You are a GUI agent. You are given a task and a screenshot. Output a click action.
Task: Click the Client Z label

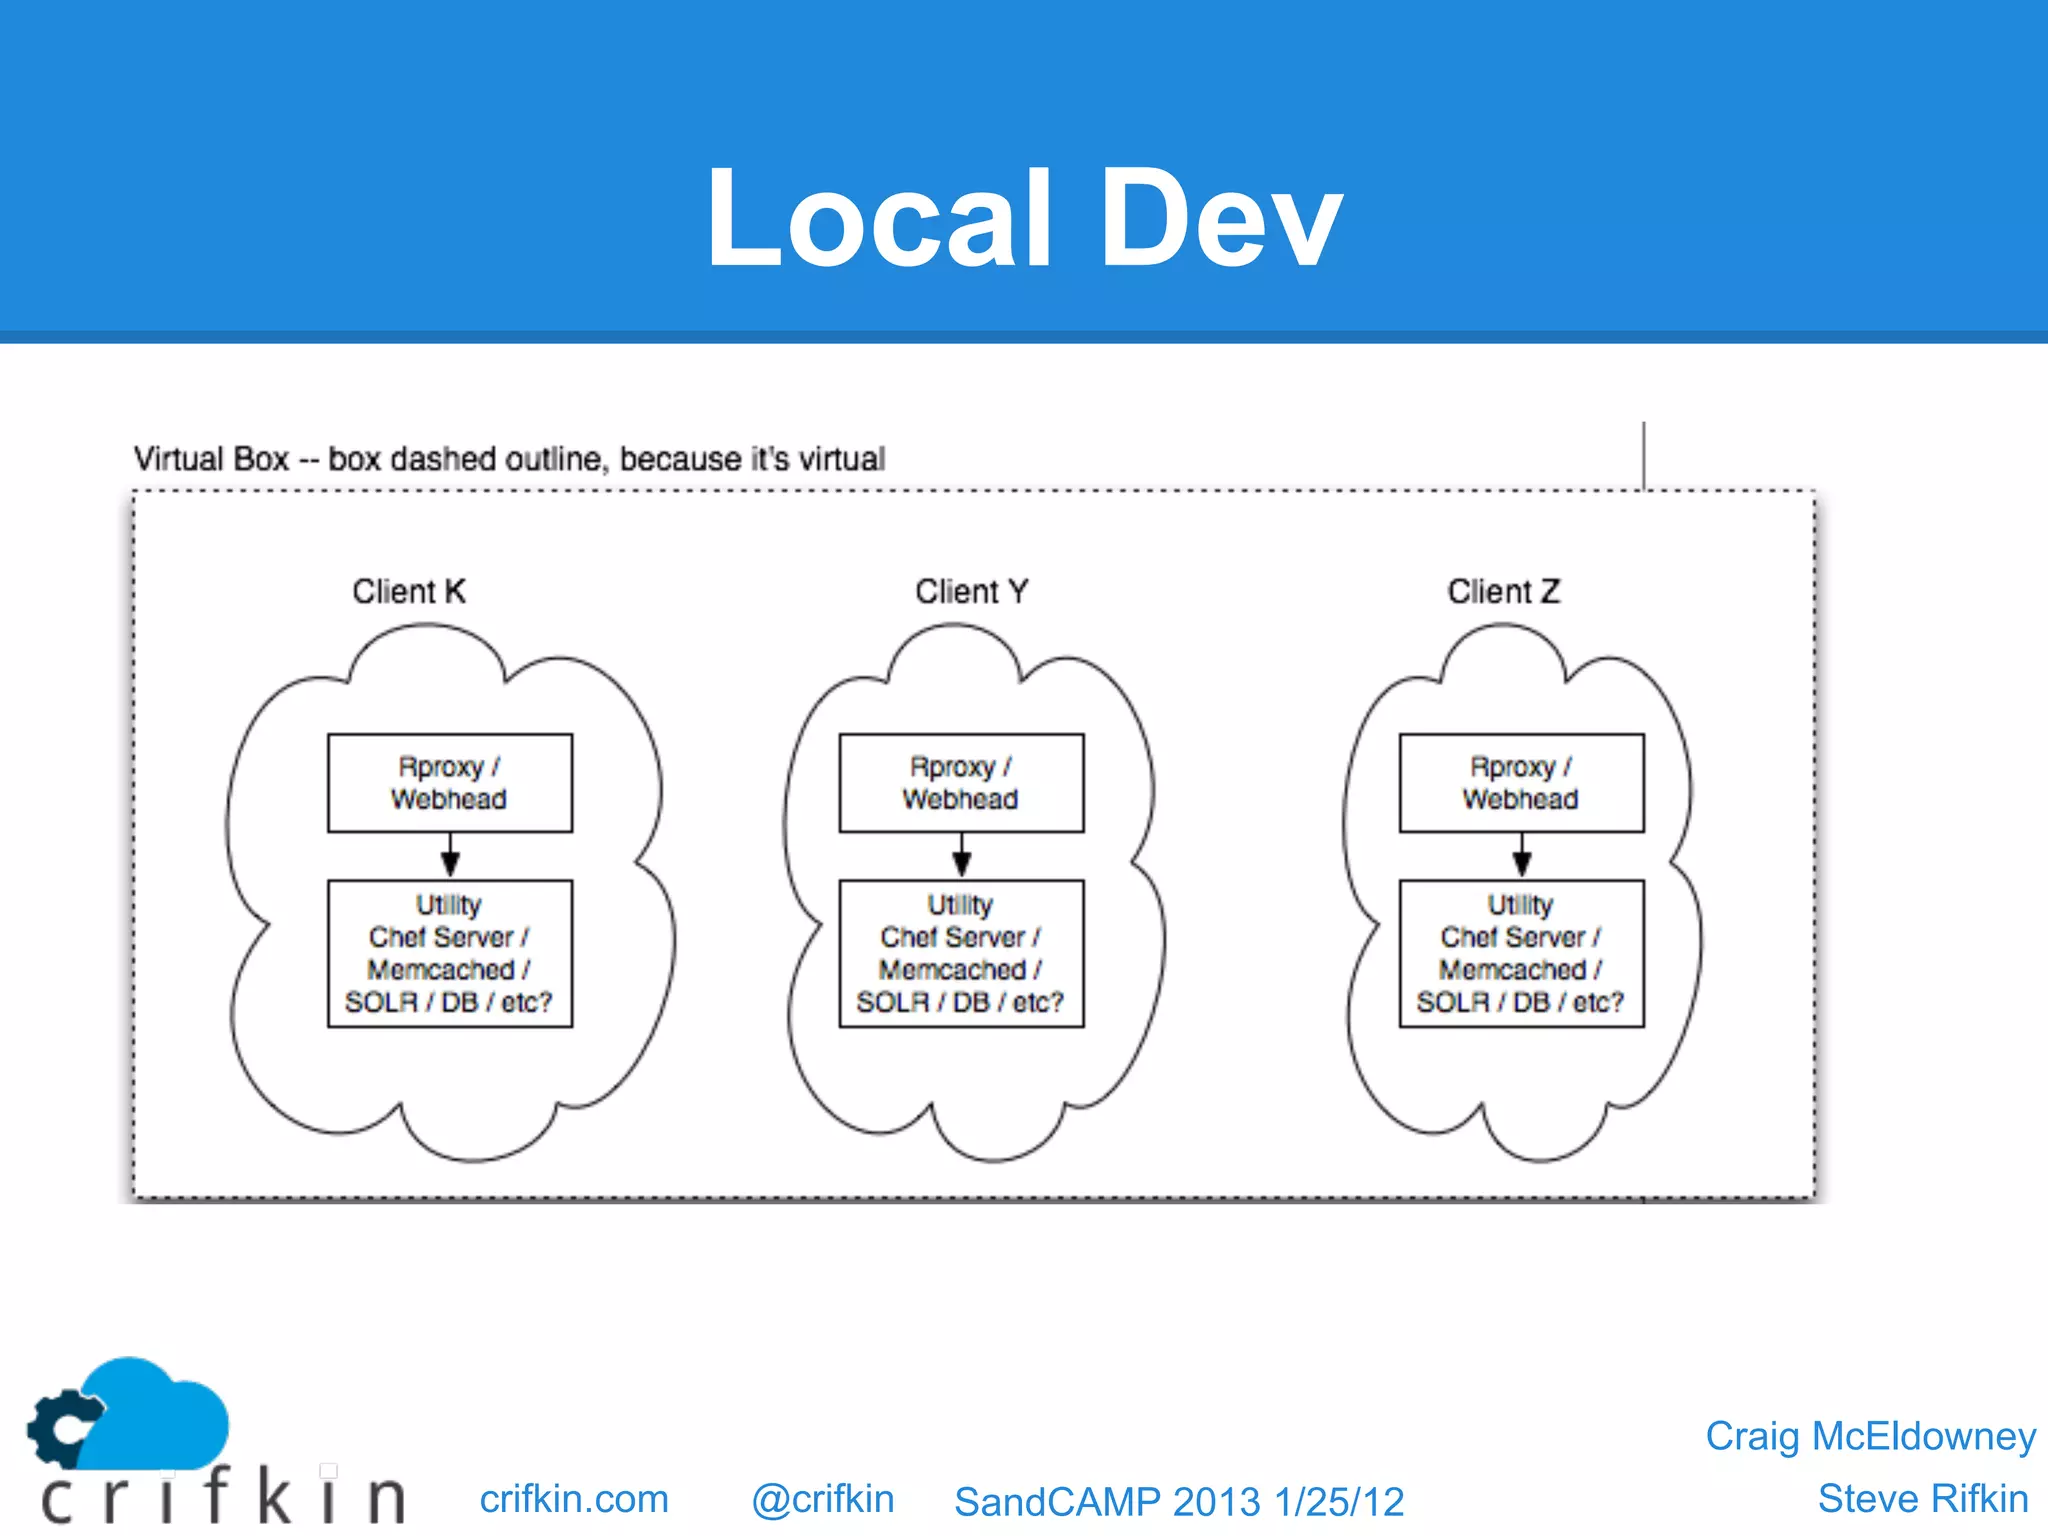(x=1503, y=592)
